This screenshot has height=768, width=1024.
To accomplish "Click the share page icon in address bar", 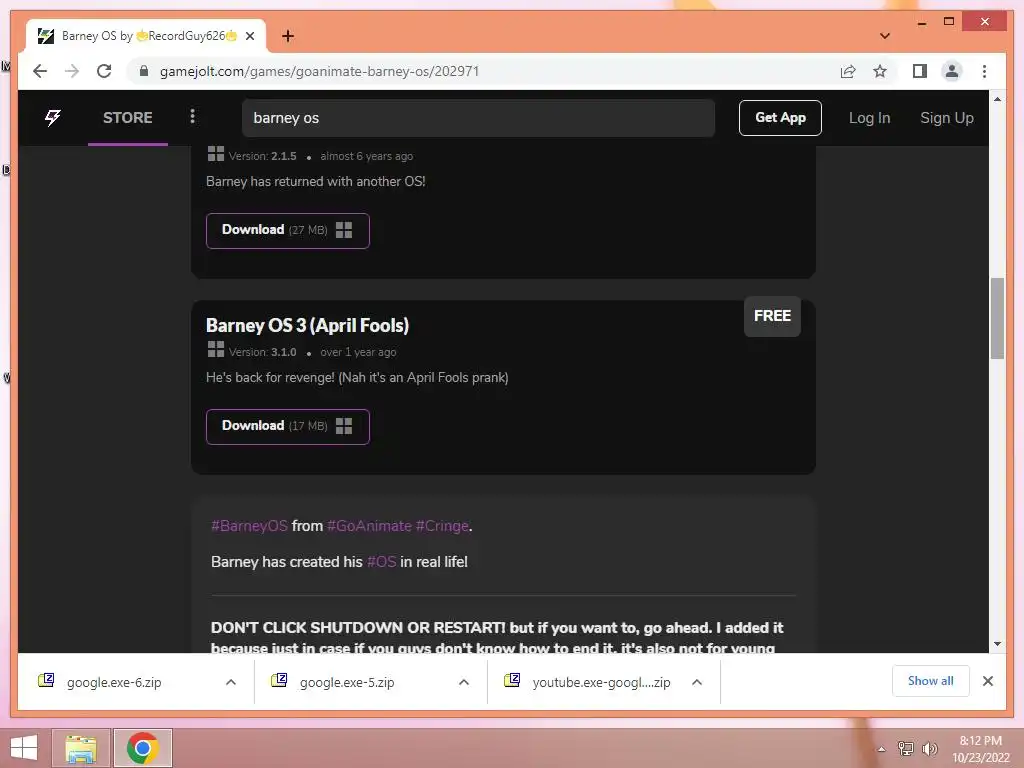I will pos(848,71).
